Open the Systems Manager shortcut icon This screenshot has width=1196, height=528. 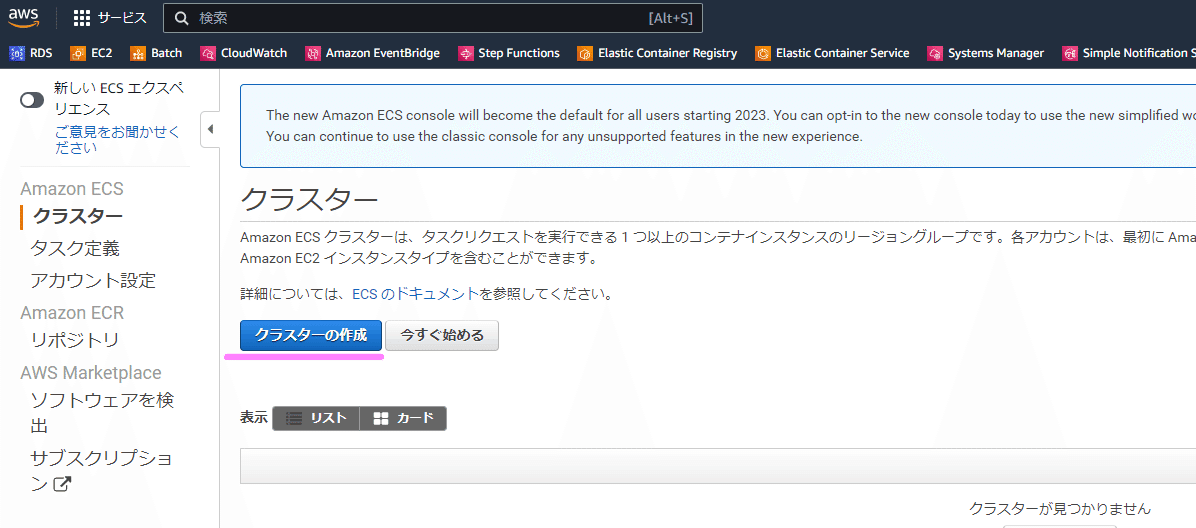click(935, 53)
